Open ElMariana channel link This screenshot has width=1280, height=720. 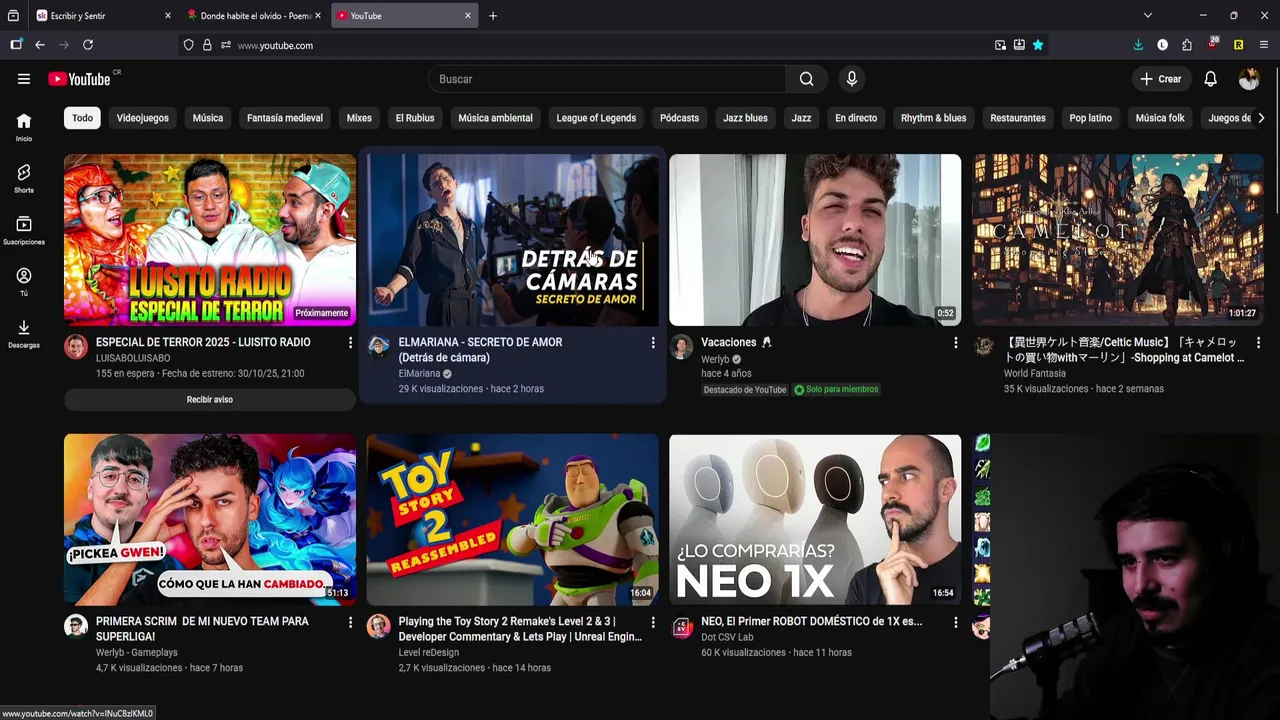click(419, 374)
